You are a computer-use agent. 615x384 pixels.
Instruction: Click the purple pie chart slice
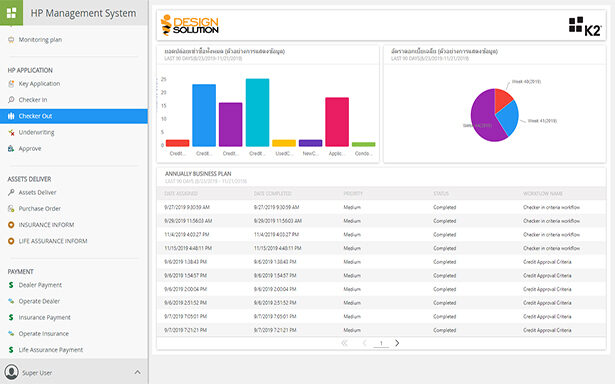[x=484, y=120]
